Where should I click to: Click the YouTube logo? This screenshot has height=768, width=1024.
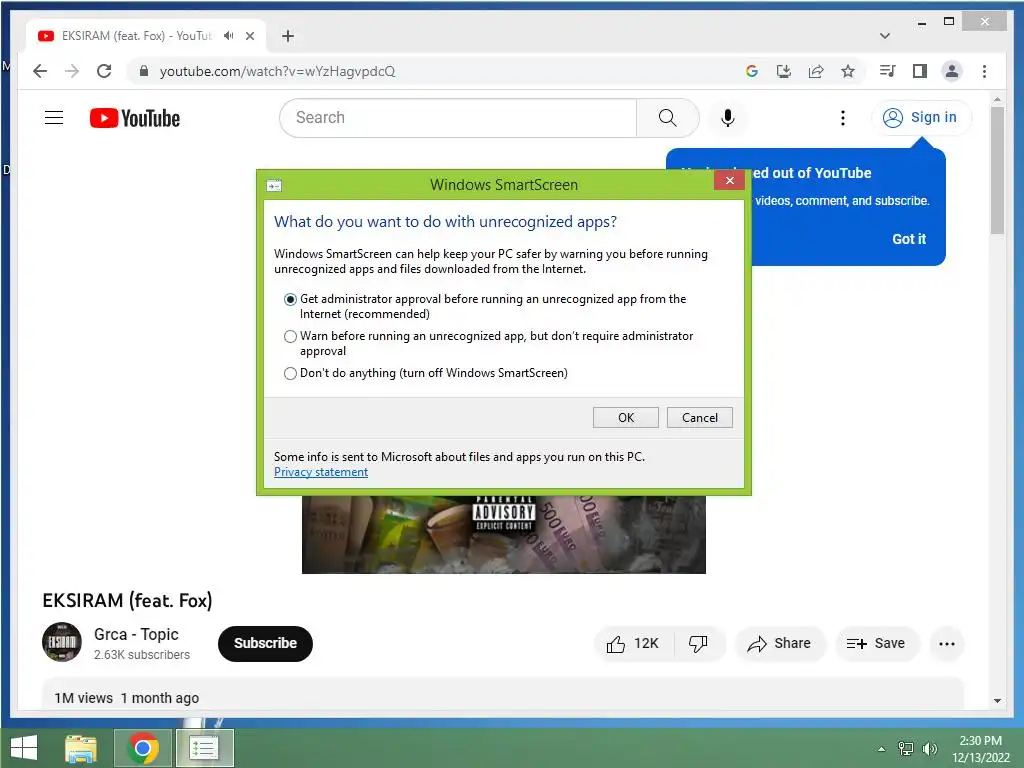[135, 118]
